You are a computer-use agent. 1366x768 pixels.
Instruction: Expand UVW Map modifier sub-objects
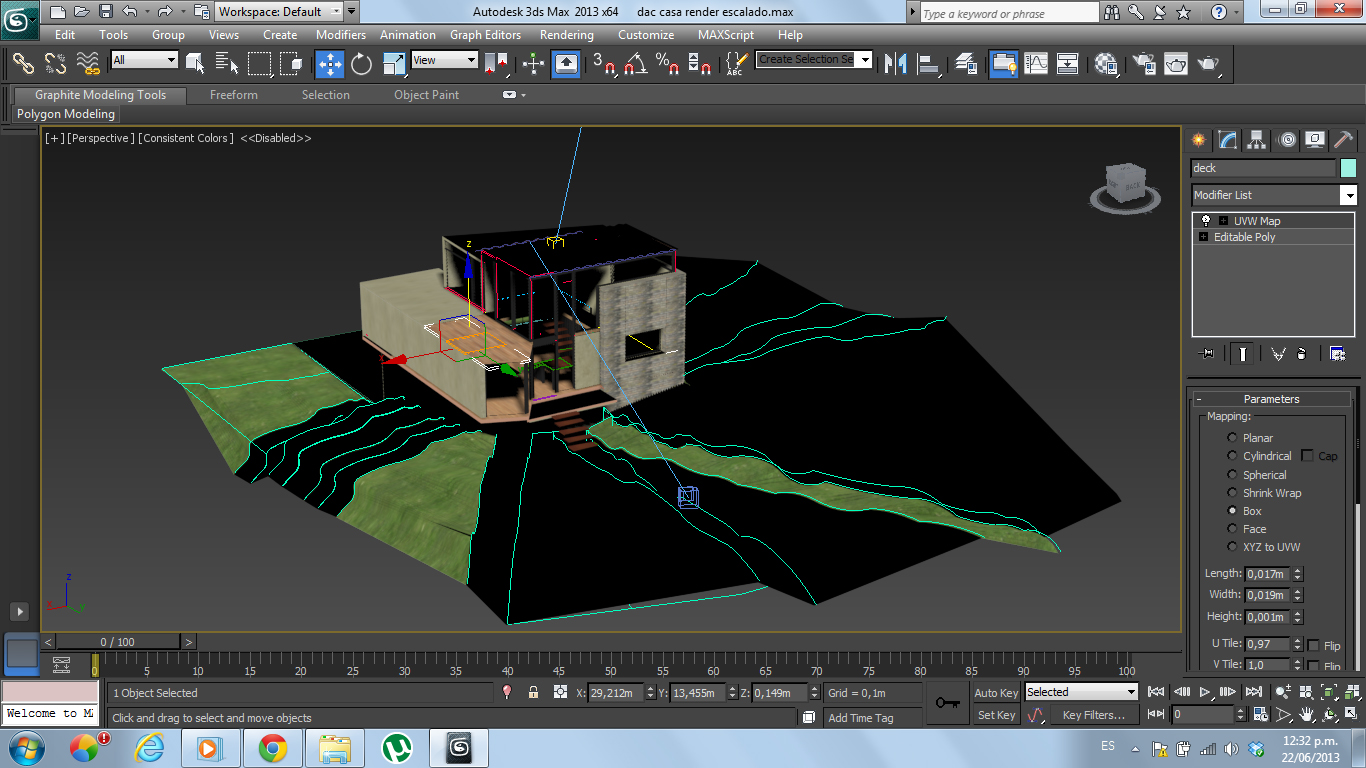click(x=1223, y=221)
